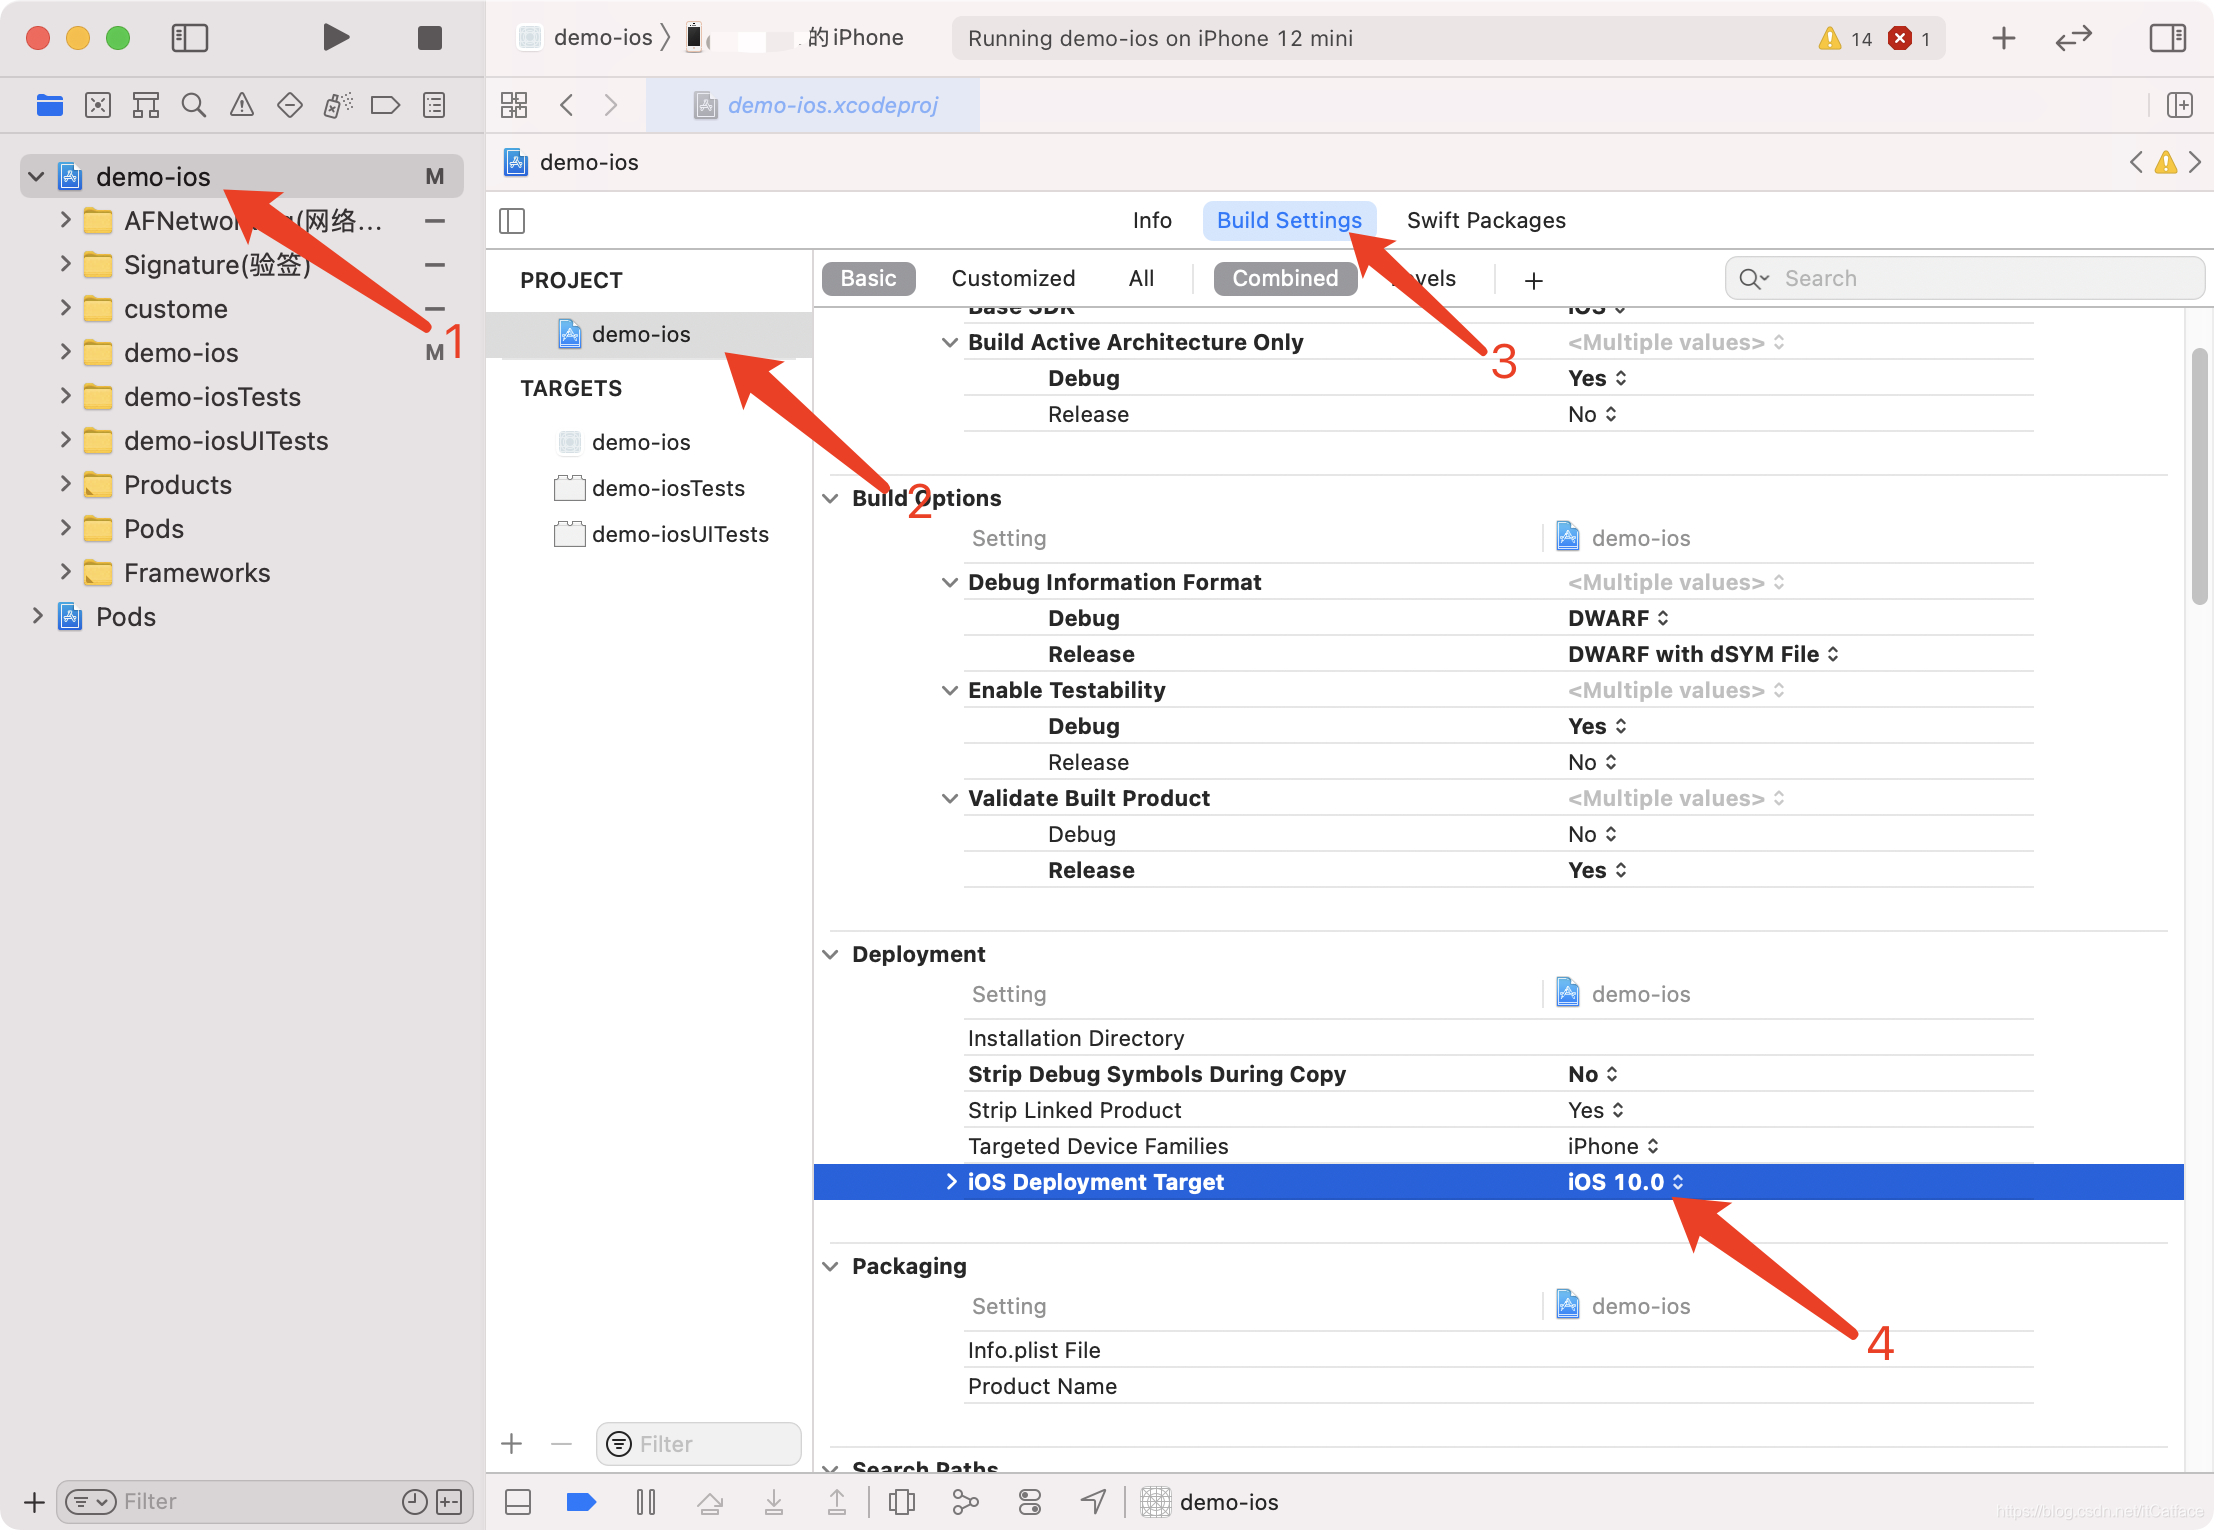
Task: Collapse the Deployment section
Action: 830,954
